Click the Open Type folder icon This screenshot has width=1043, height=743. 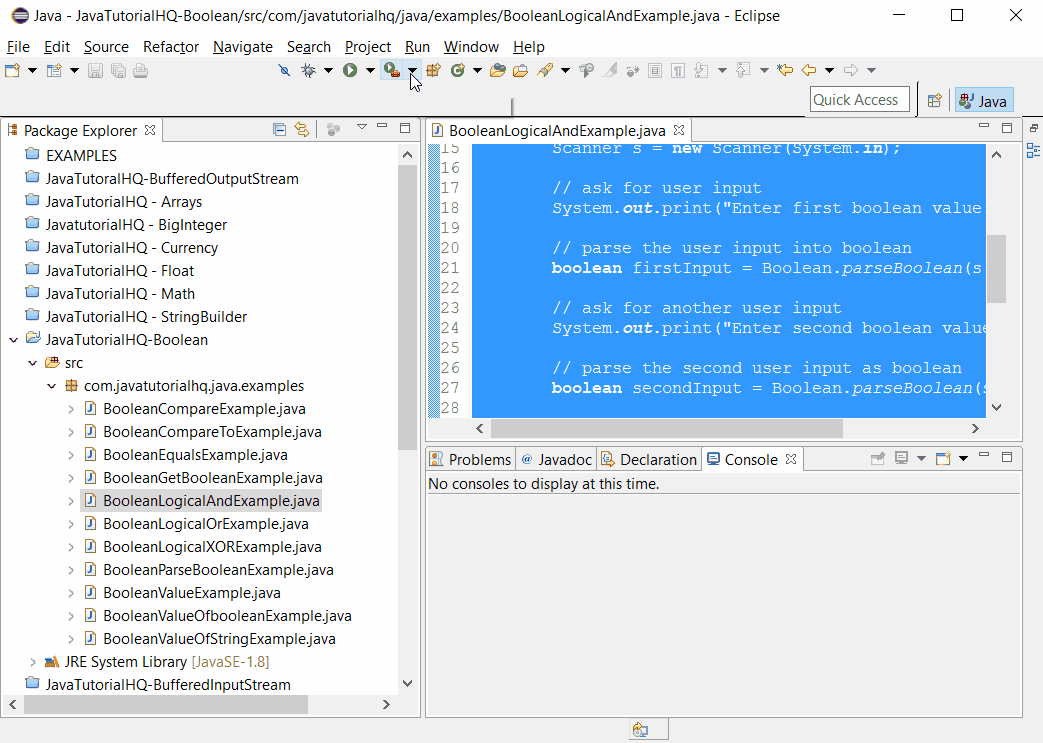pos(498,70)
